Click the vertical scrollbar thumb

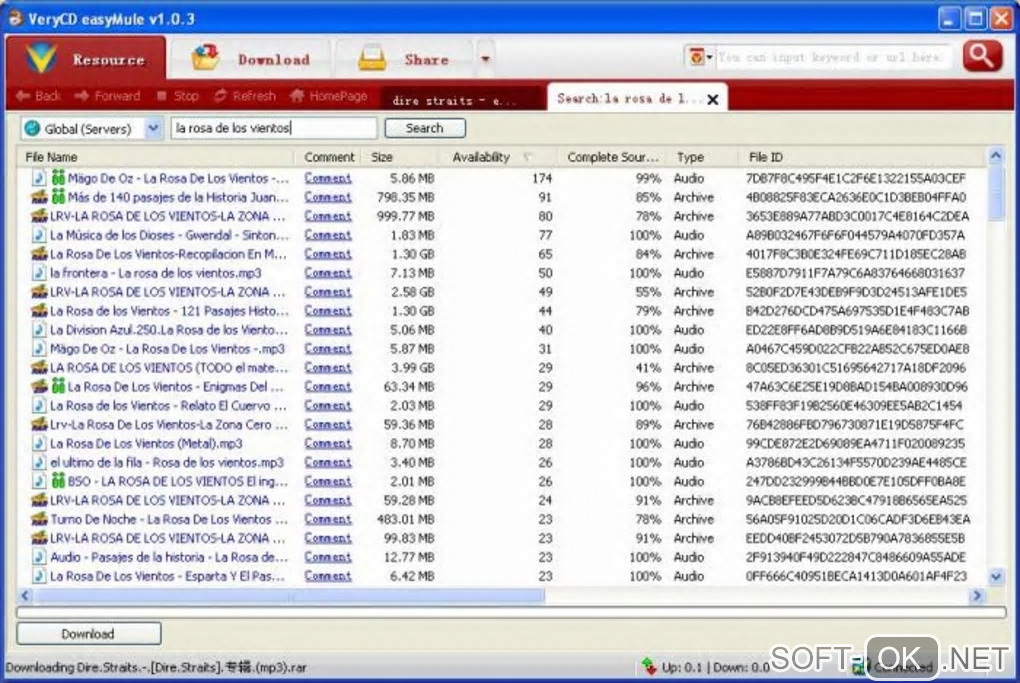[995, 194]
